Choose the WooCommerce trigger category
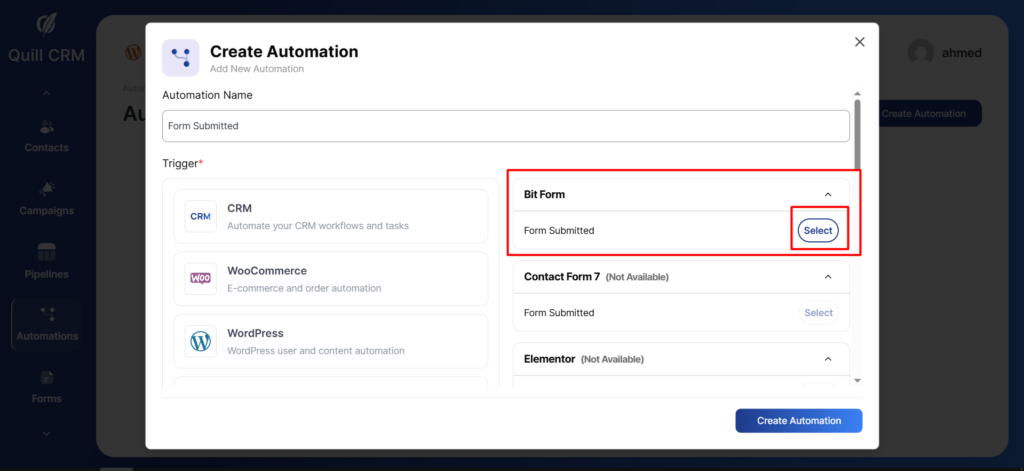Screen dimensions: 1024x471 (330, 279)
